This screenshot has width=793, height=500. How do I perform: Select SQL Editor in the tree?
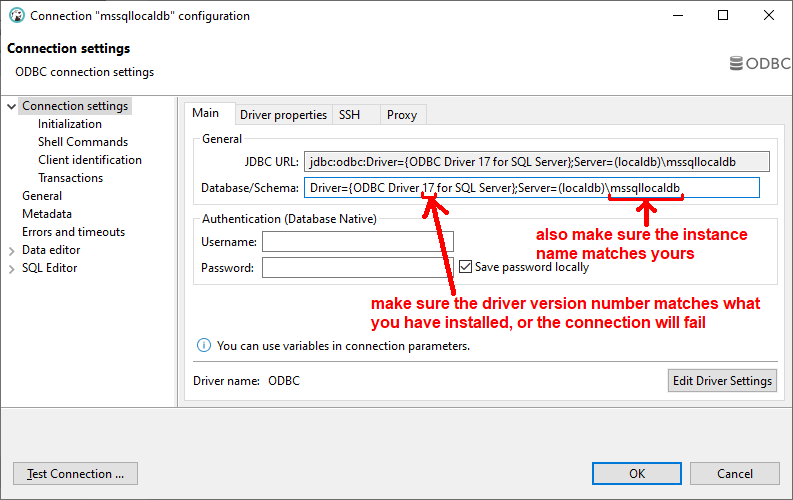tap(50, 268)
